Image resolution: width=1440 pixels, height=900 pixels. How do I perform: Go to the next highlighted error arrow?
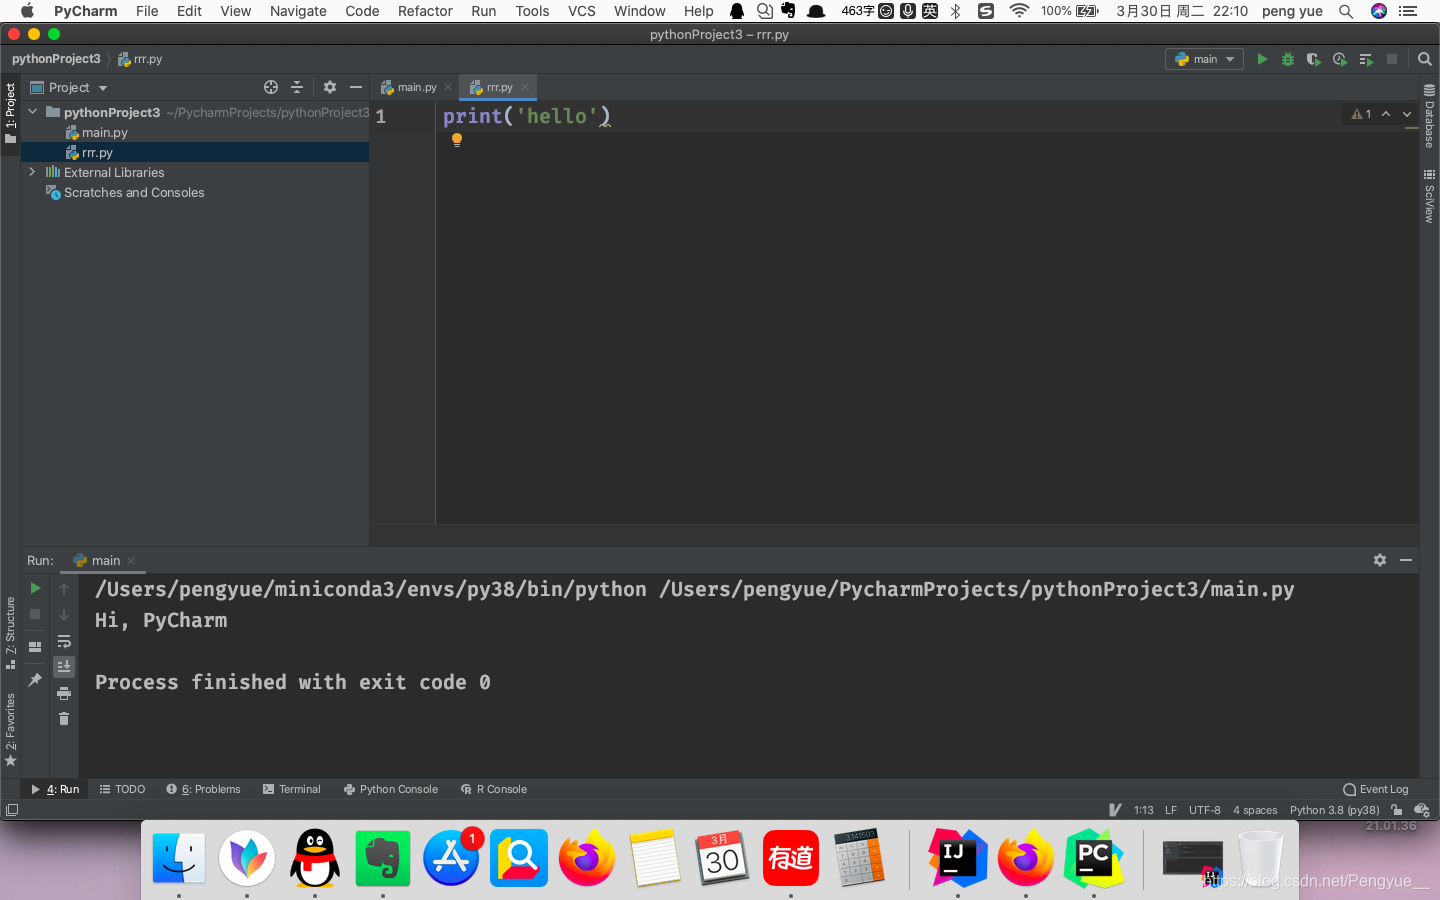[x=1407, y=114]
